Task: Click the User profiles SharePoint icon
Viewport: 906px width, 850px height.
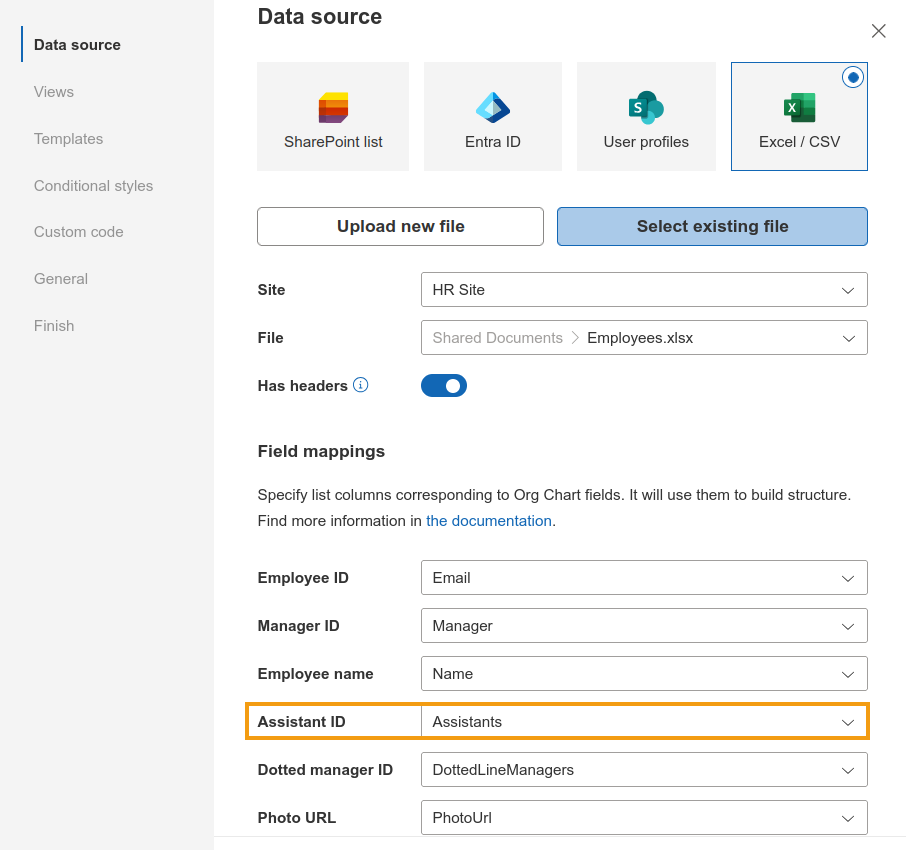Action: pyautogui.click(x=646, y=107)
